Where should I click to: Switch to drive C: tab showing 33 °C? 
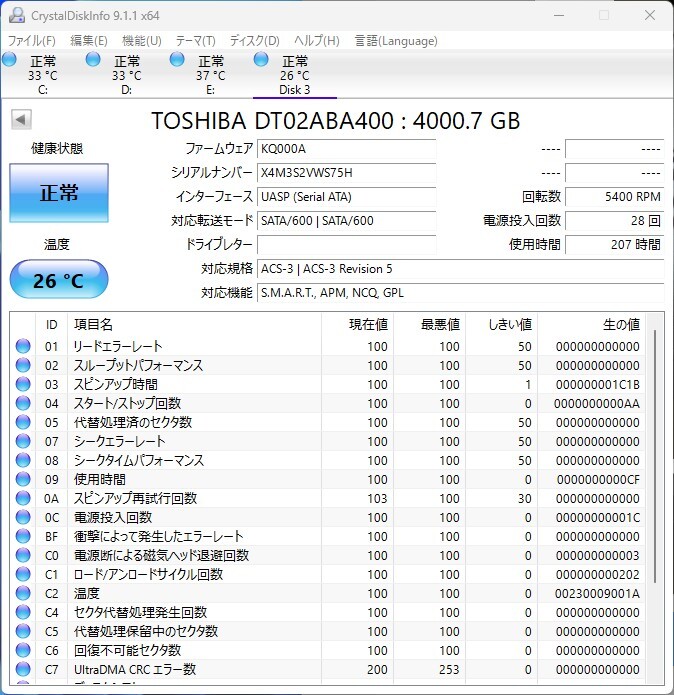[43, 74]
